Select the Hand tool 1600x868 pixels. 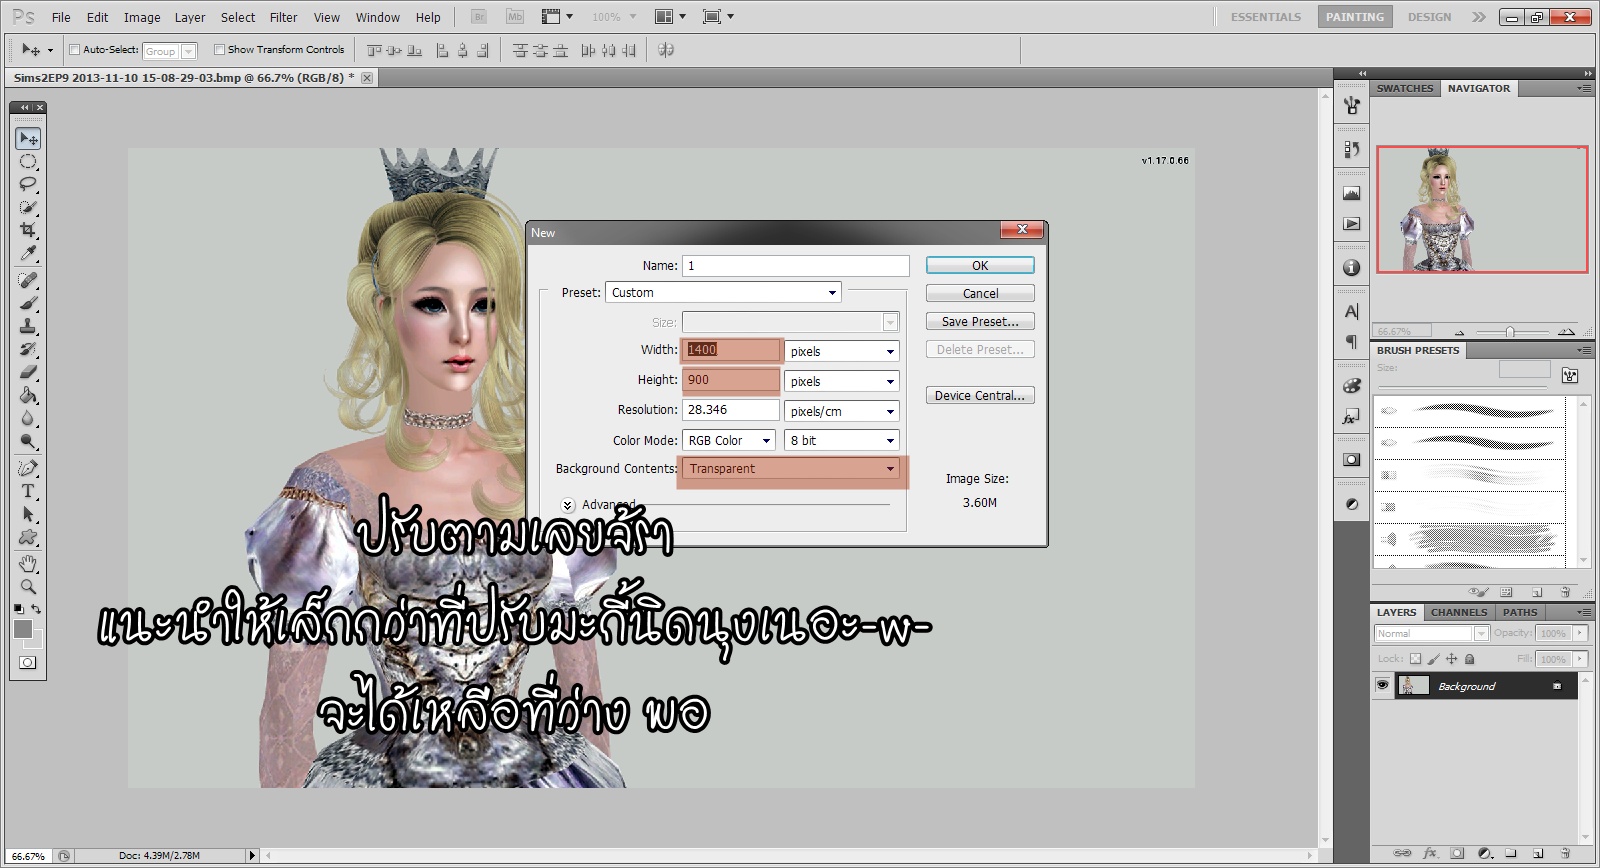28,564
